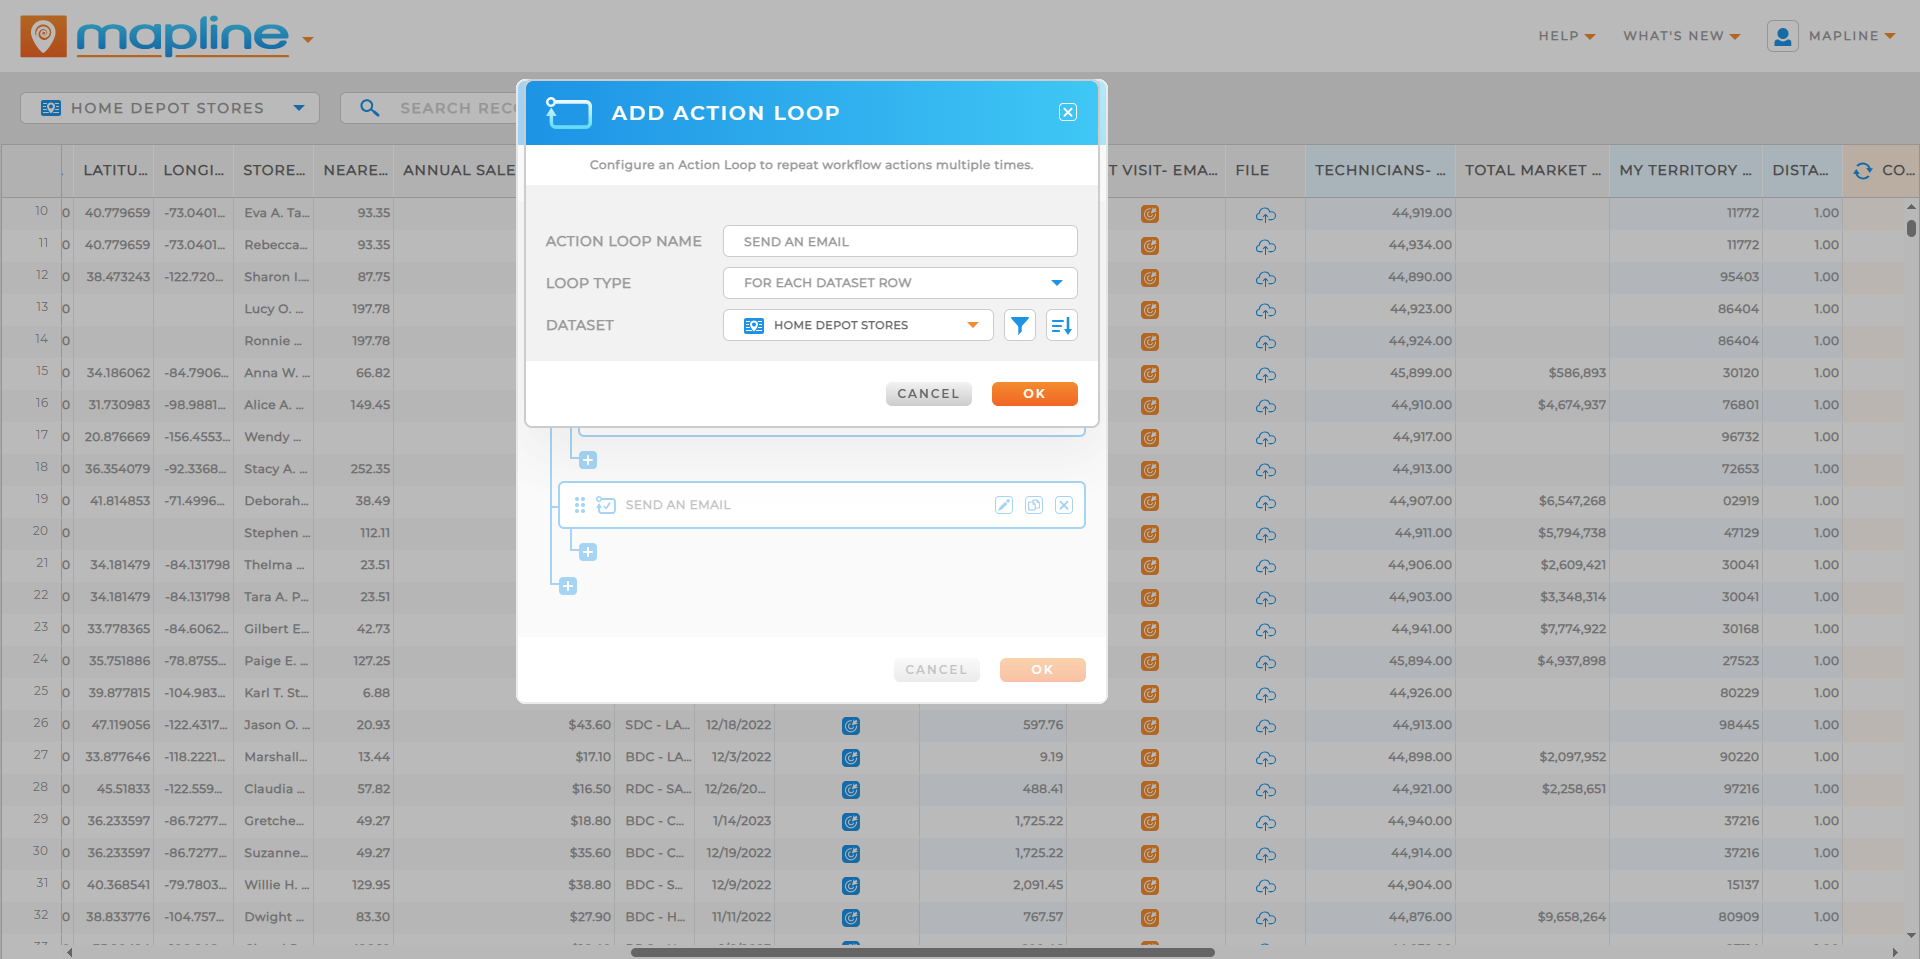
Task: Sort by Technicians column header
Action: tap(1379, 171)
